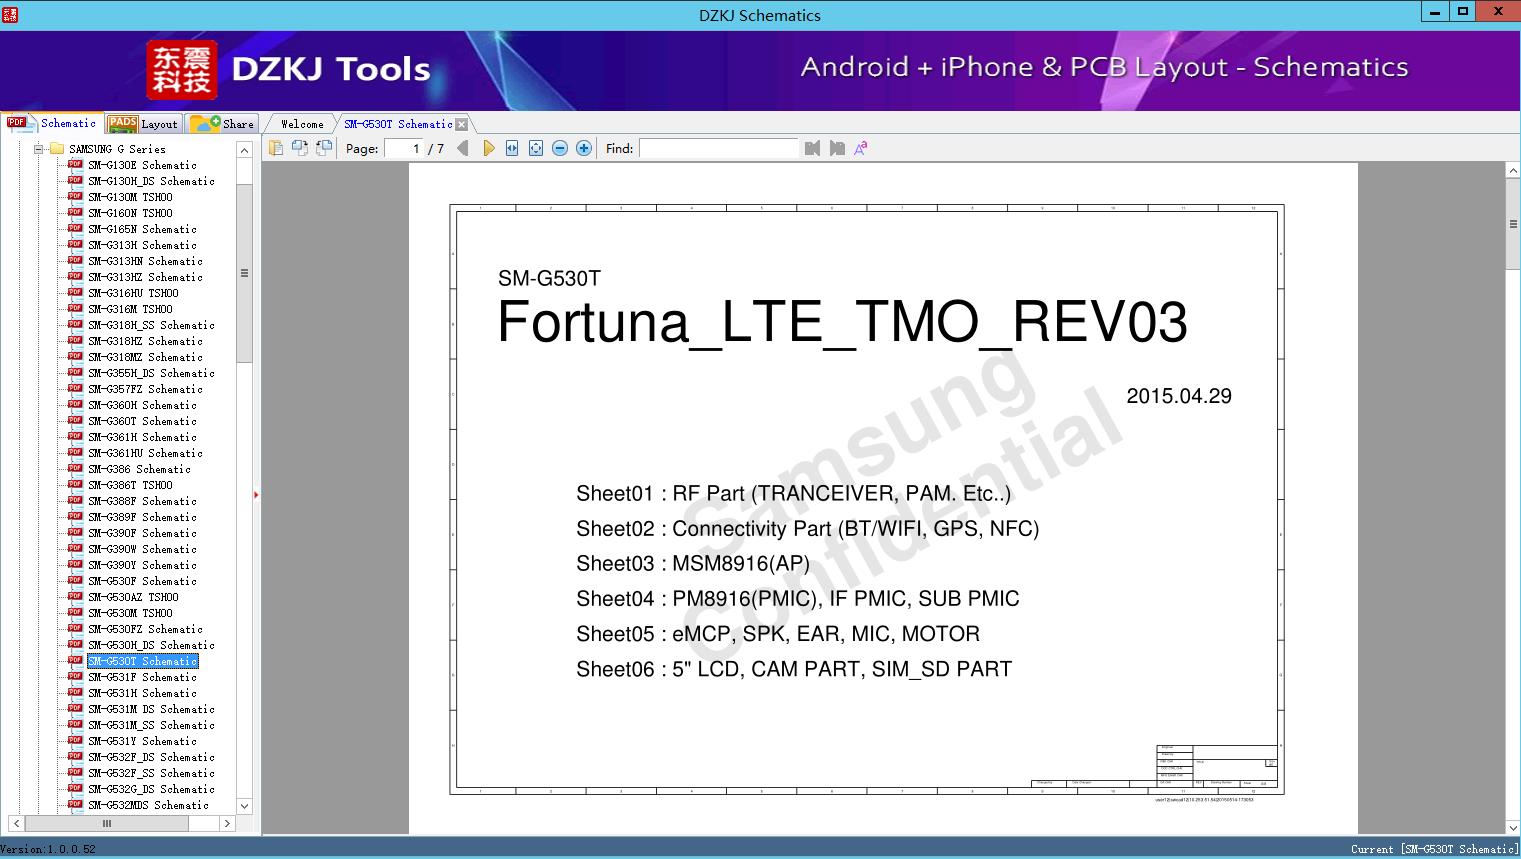
Task: Click the Find search input box
Action: click(719, 148)
